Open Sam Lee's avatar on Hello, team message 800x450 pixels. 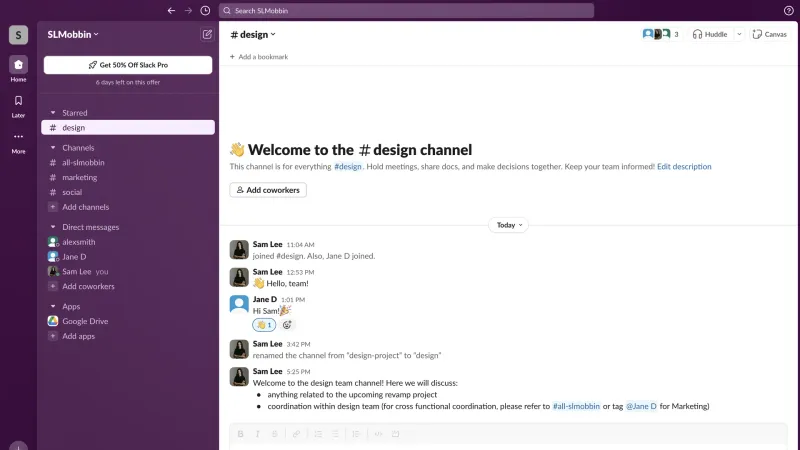coord(239,277)
